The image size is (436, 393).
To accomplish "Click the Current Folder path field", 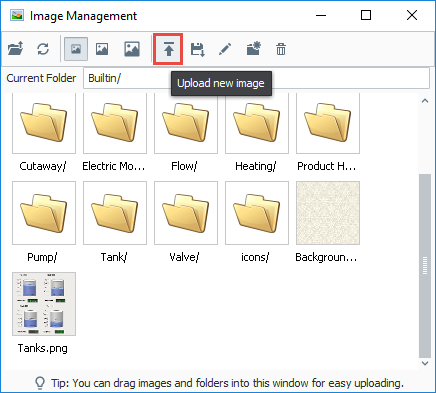I will [x=256, y=78].
